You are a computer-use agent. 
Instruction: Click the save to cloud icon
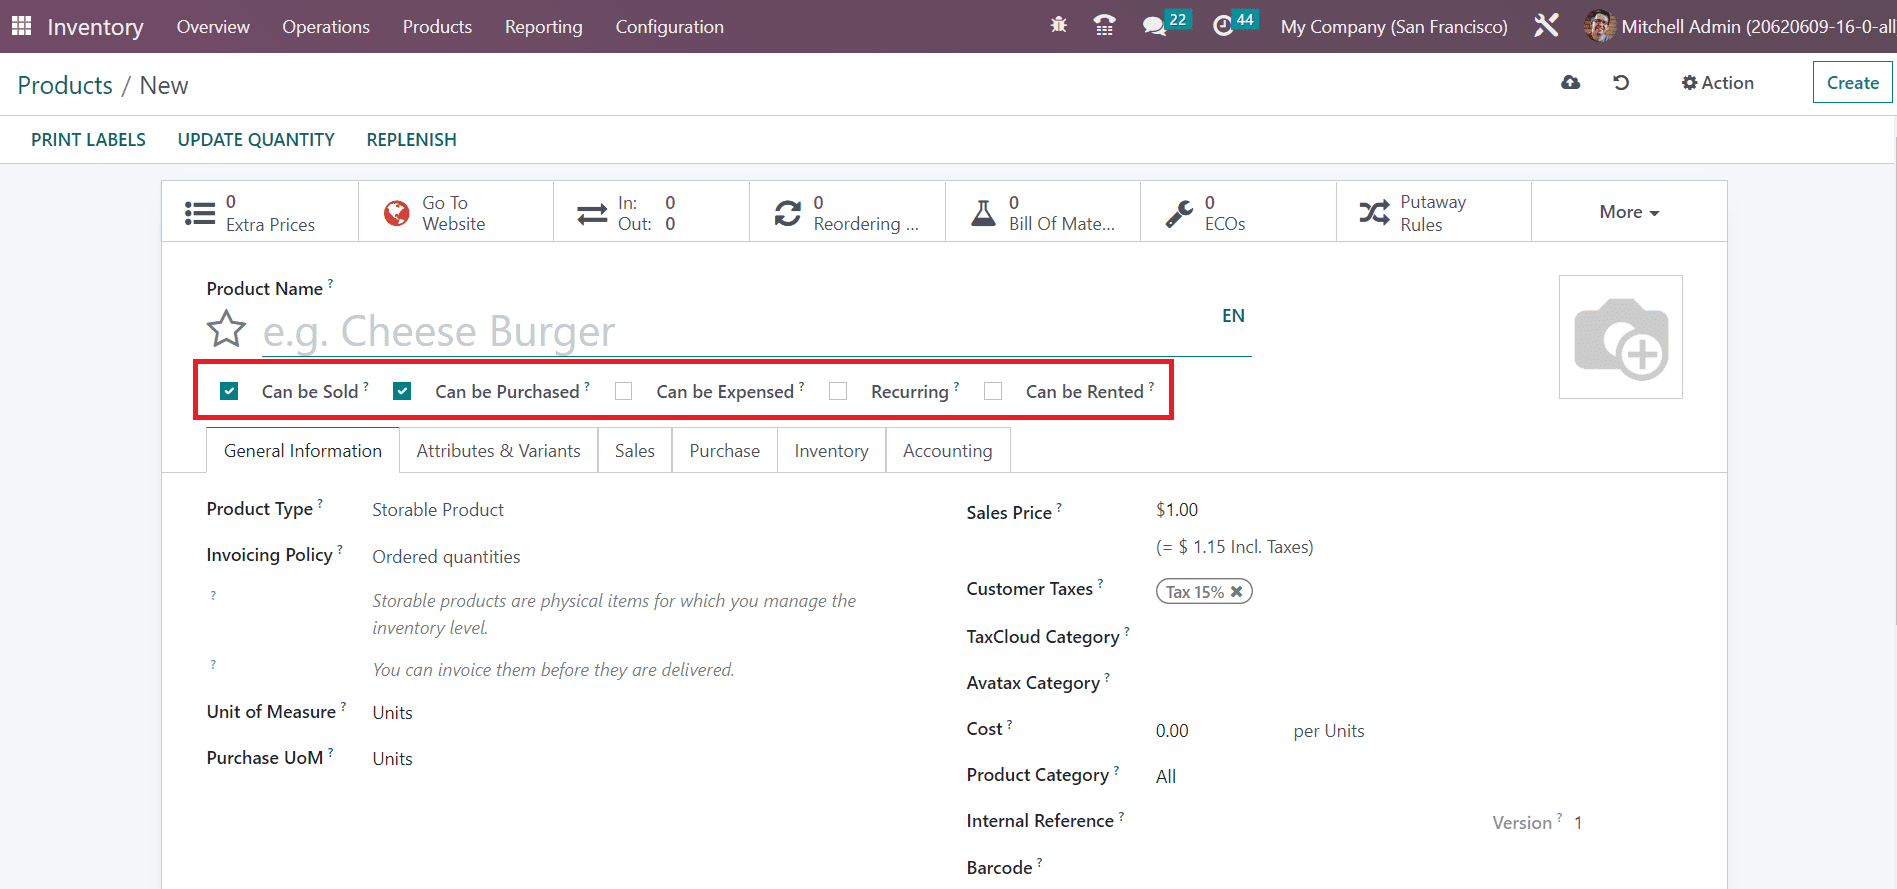(x=1570, y=83)
